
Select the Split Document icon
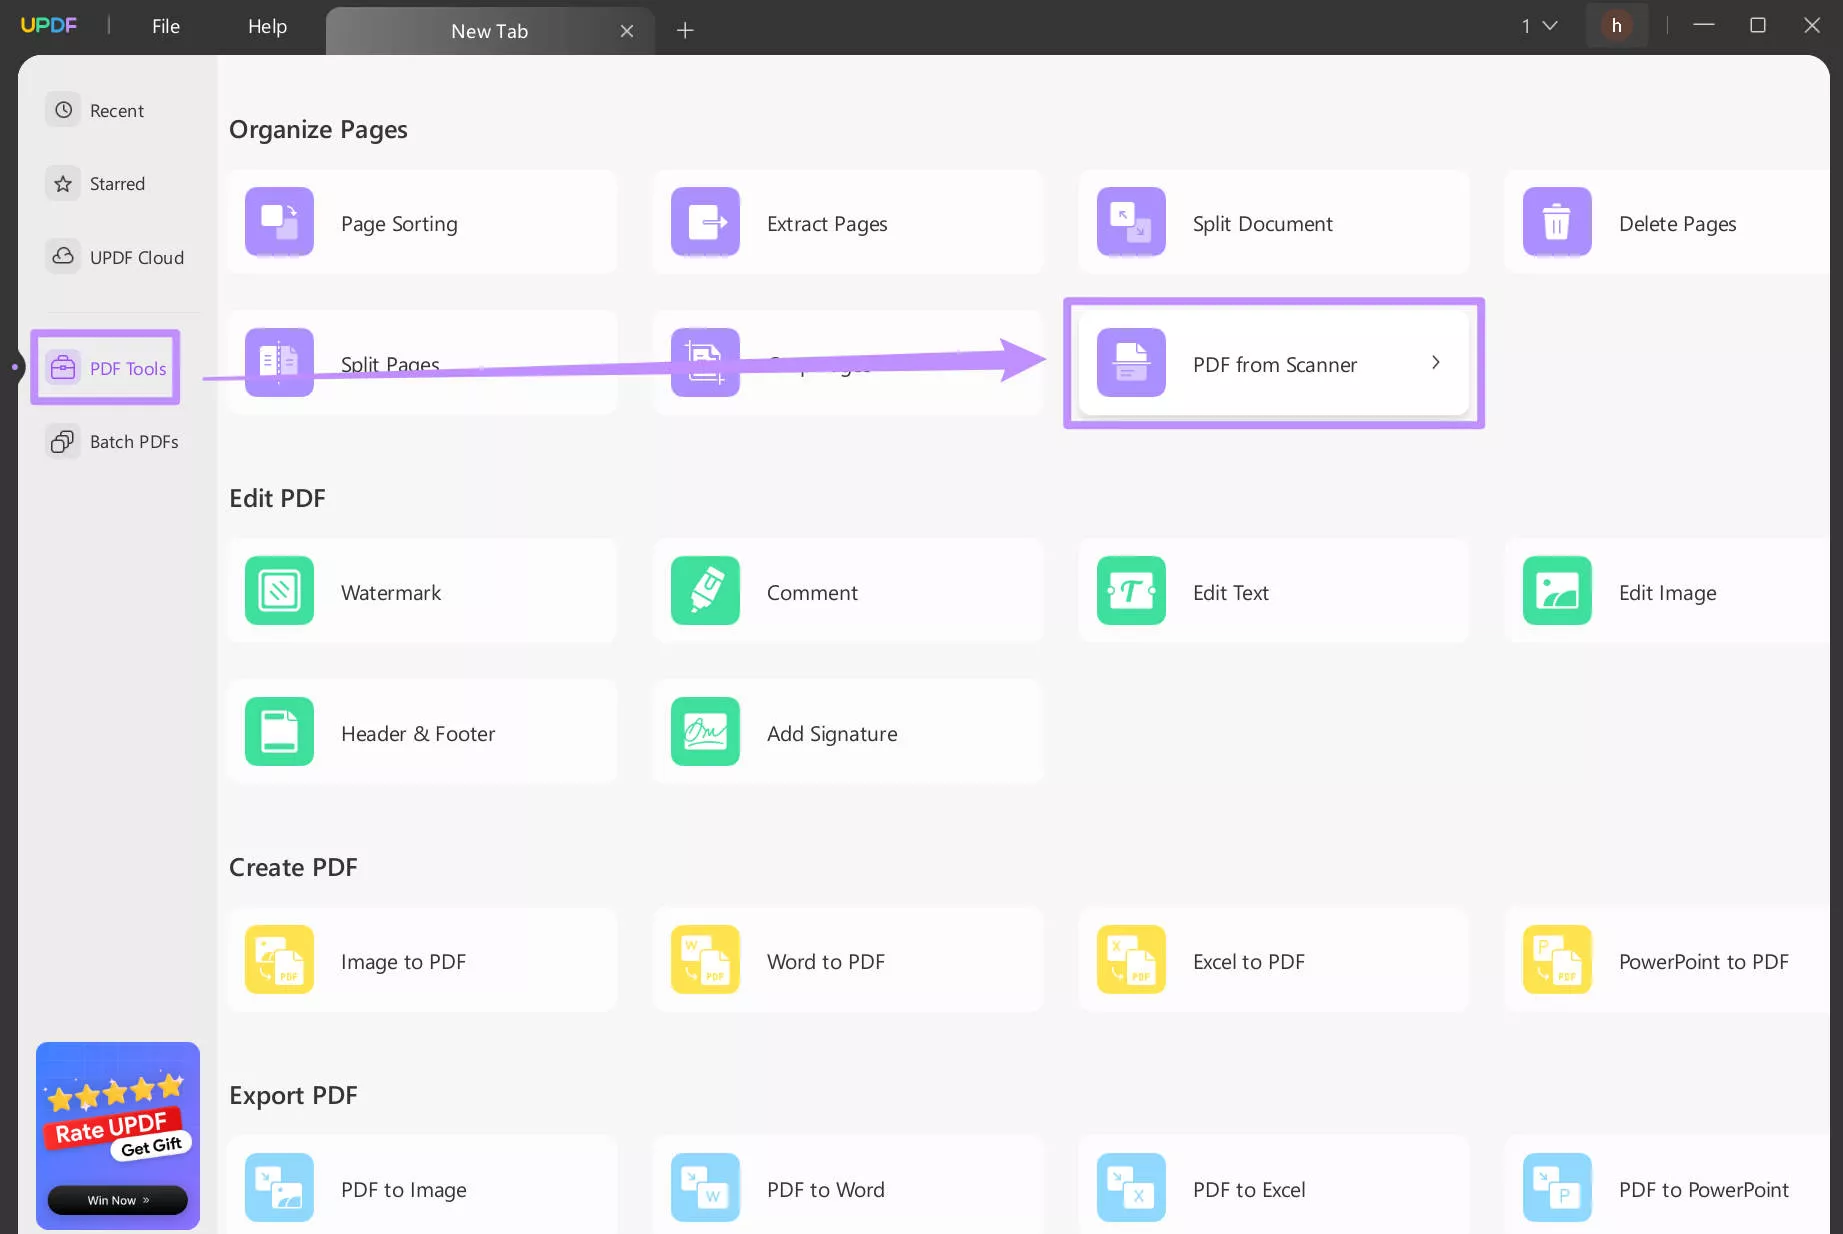click(1131, 222)
